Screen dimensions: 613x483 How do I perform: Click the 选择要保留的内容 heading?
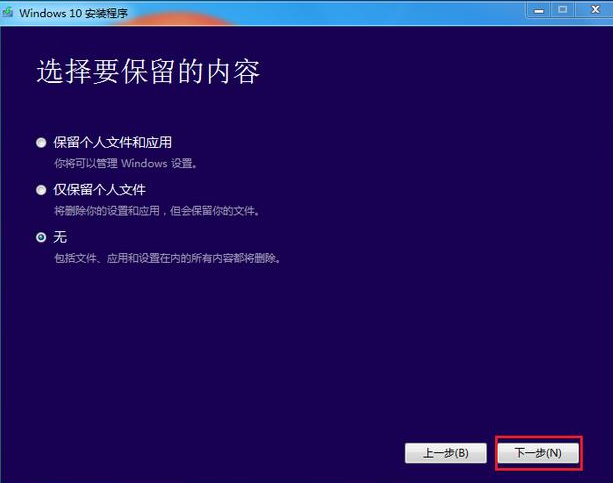point(148,72)
